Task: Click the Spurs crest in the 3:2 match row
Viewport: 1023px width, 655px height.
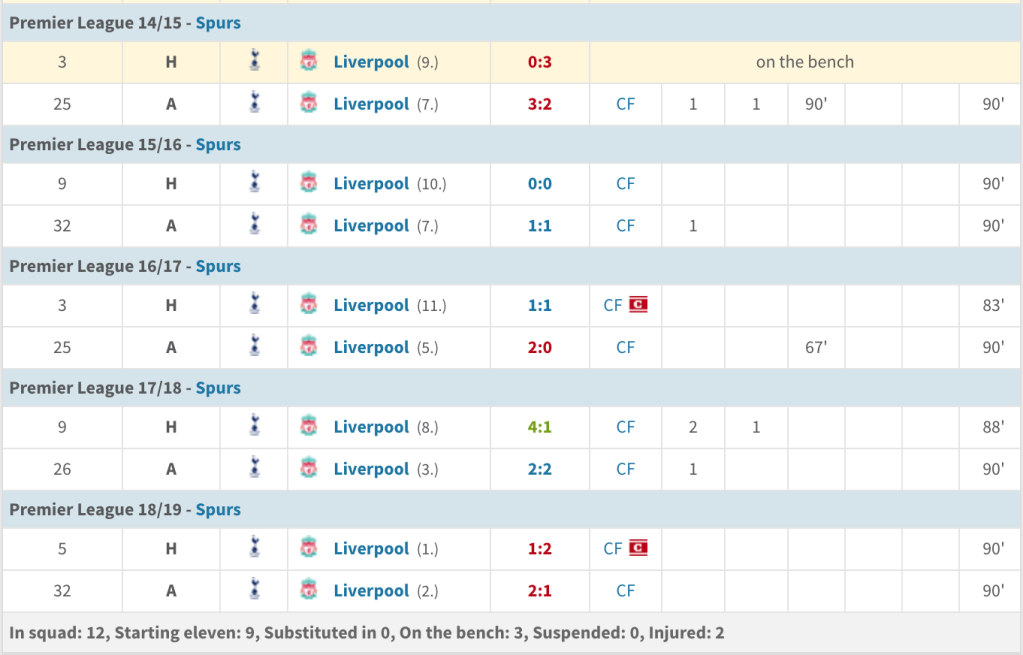Action: coord(255,103)
